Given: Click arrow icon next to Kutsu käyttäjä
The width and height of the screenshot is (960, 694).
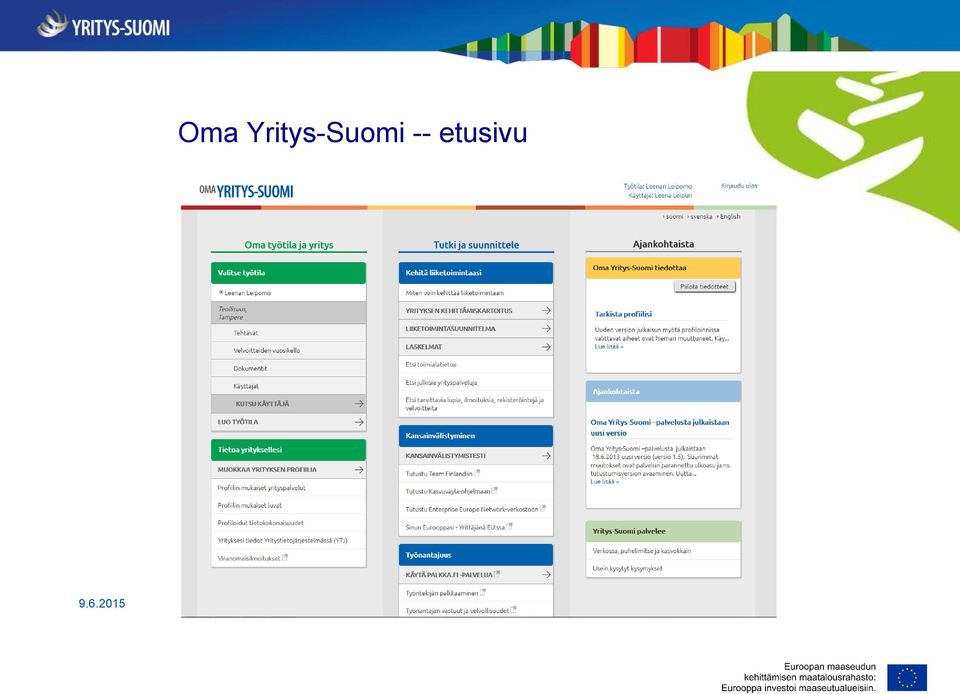Looking at the screenshot, I should [x=359, y=404].
